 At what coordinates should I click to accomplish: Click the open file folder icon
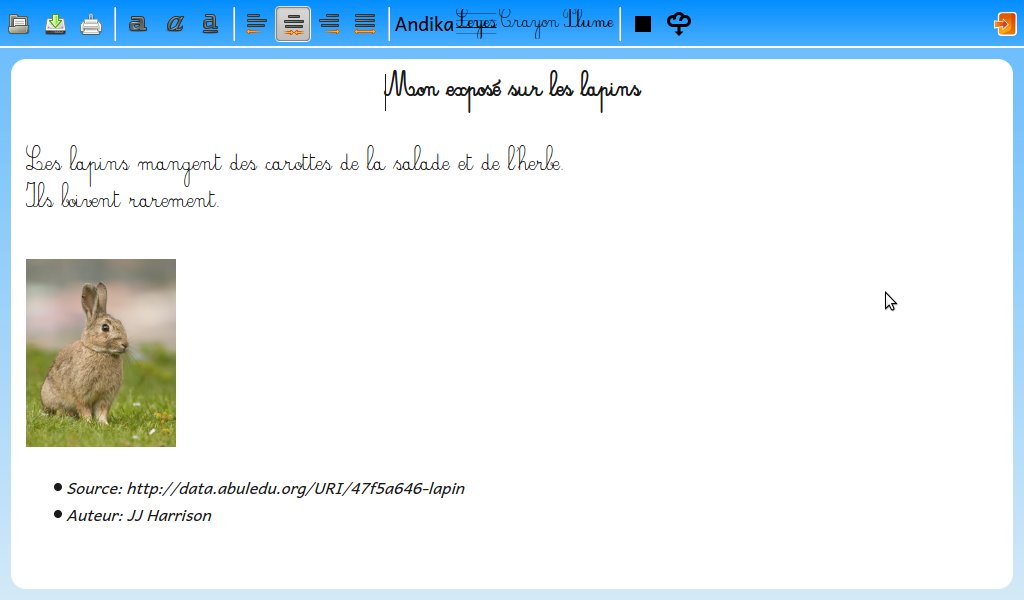(x=18, y=24)
